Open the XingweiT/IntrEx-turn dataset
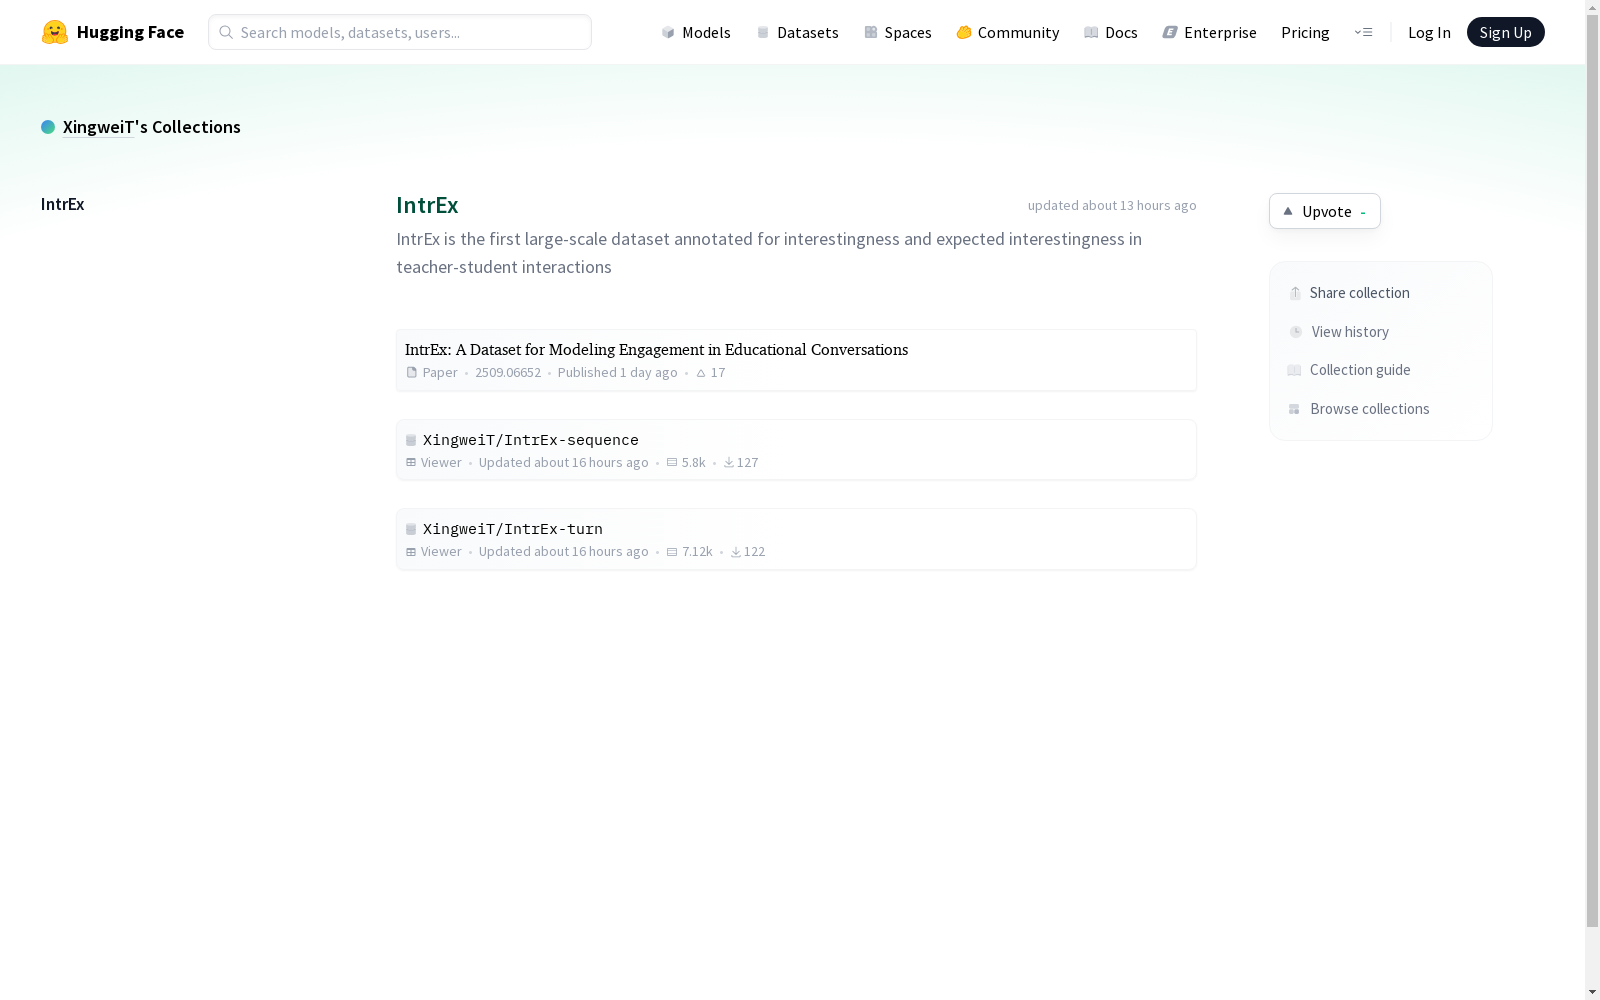Viewport: 1600px width, 1000px height. pyautogui.click(x=513, y=529)
